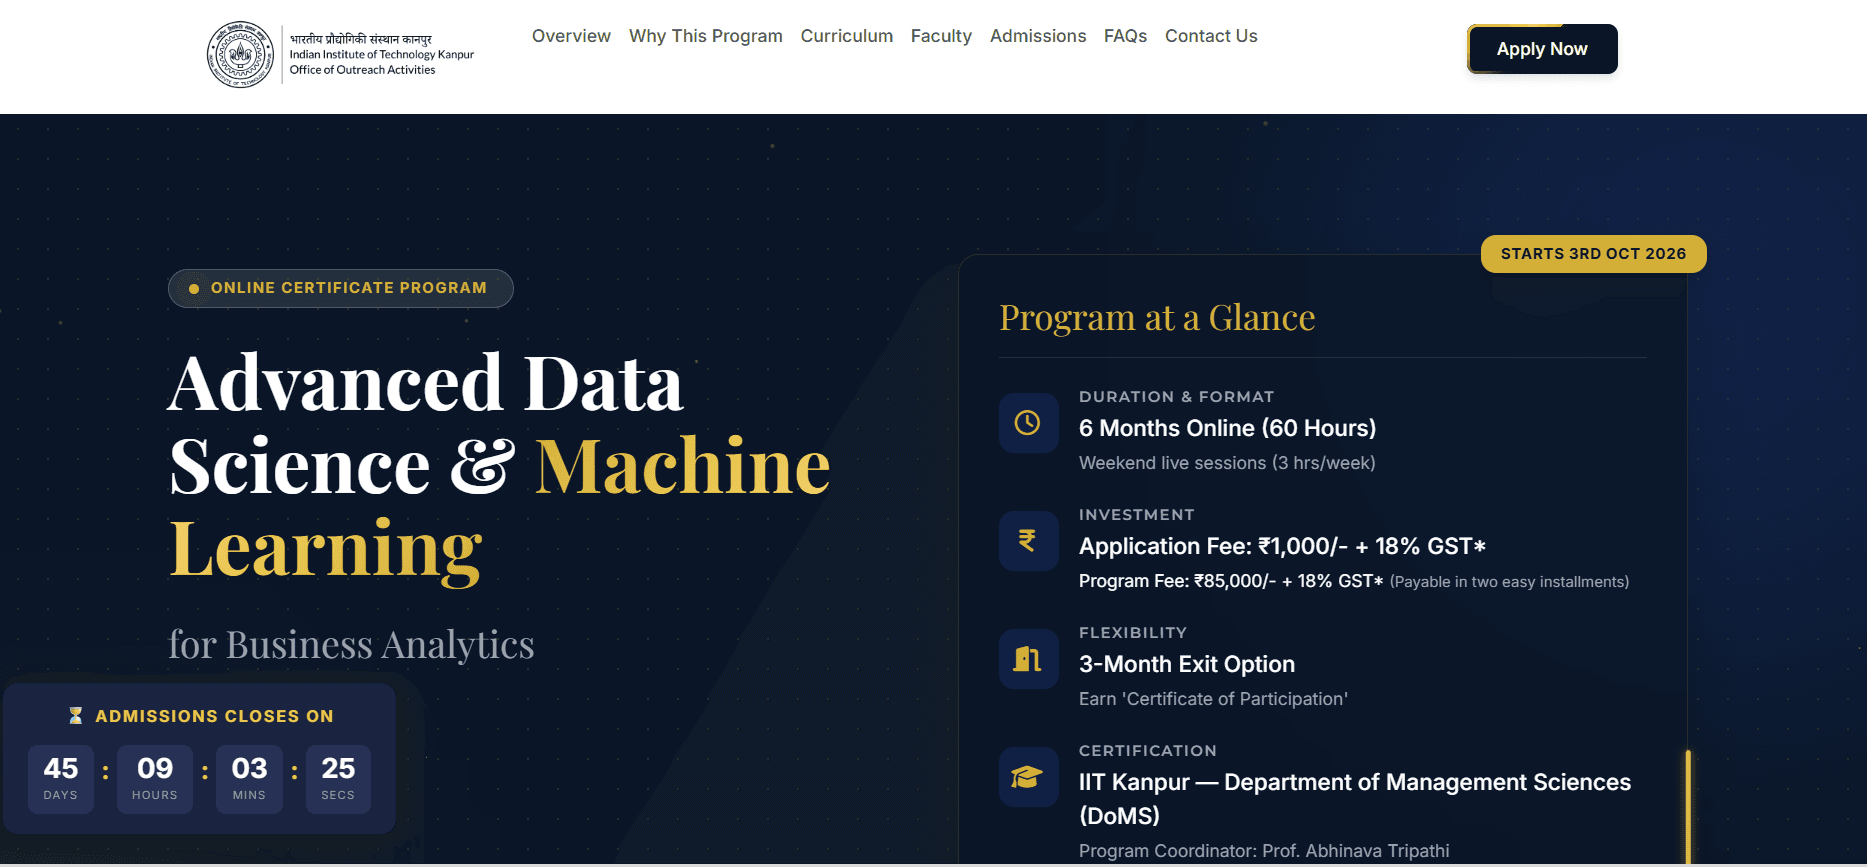The image size is (1867, 867).
Task: Click the graduation cap icon beside Certification
Action: tap(1028, 777)
